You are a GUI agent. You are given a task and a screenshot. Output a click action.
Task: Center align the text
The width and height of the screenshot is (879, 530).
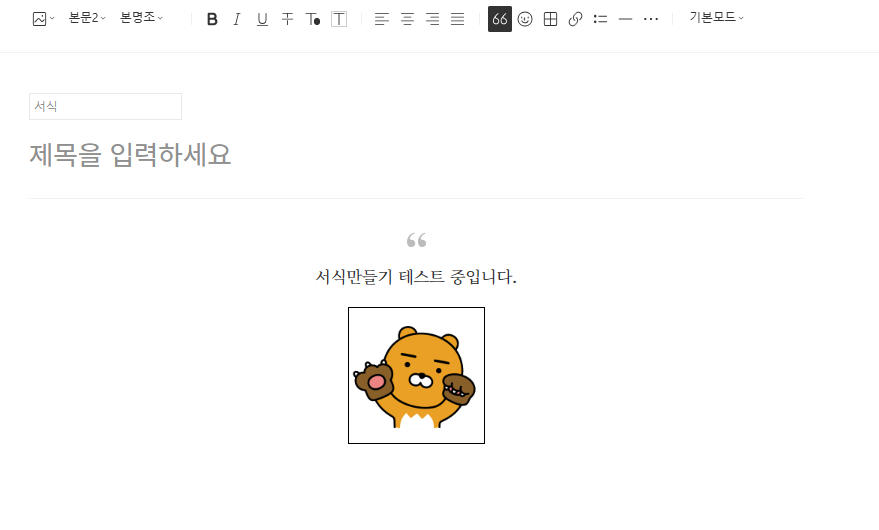(x=407, y=19)
